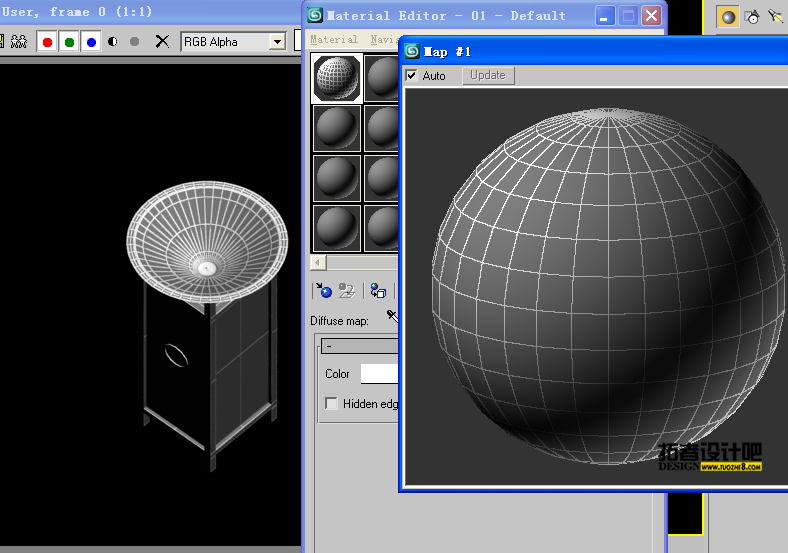Click the Material Editor title bar icon
This screenshot has height=553, width=788.
tap(315, 15)
